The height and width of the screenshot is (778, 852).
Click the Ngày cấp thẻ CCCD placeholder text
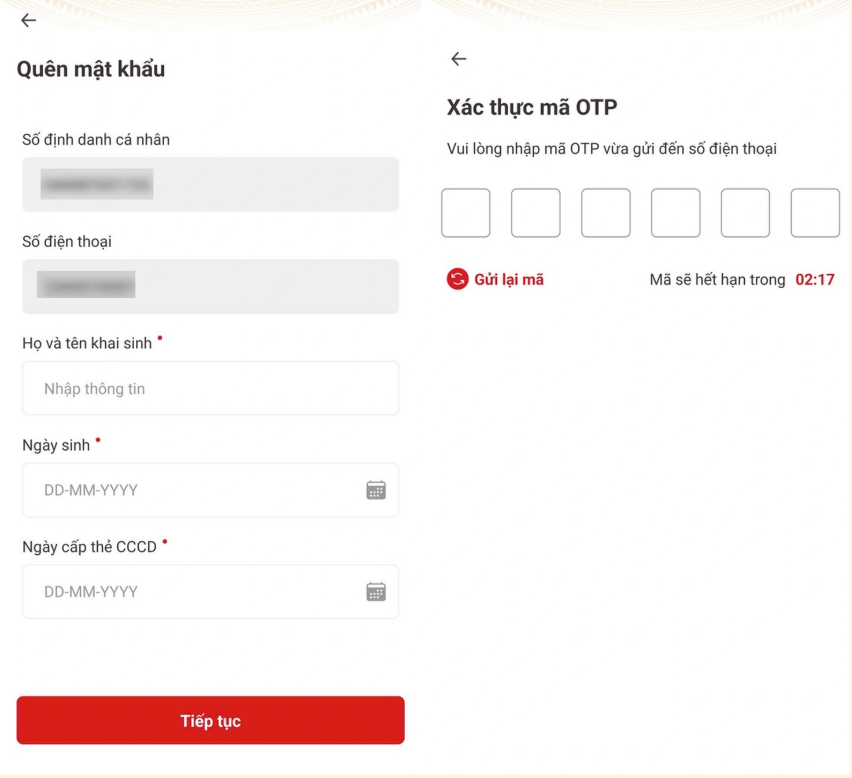[91, 592]
